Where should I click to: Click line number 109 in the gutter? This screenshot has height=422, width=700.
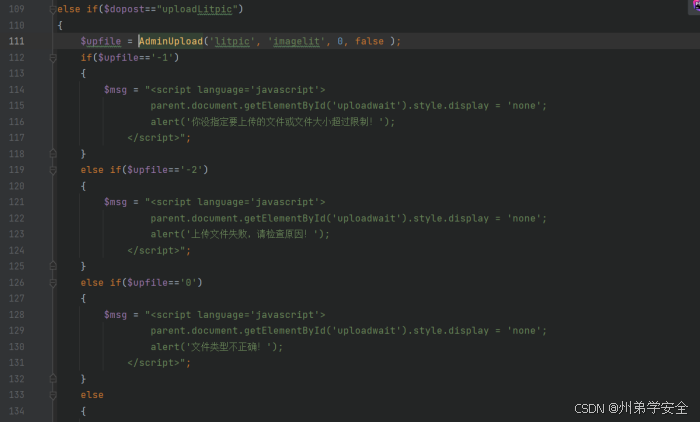coord(17,9)
